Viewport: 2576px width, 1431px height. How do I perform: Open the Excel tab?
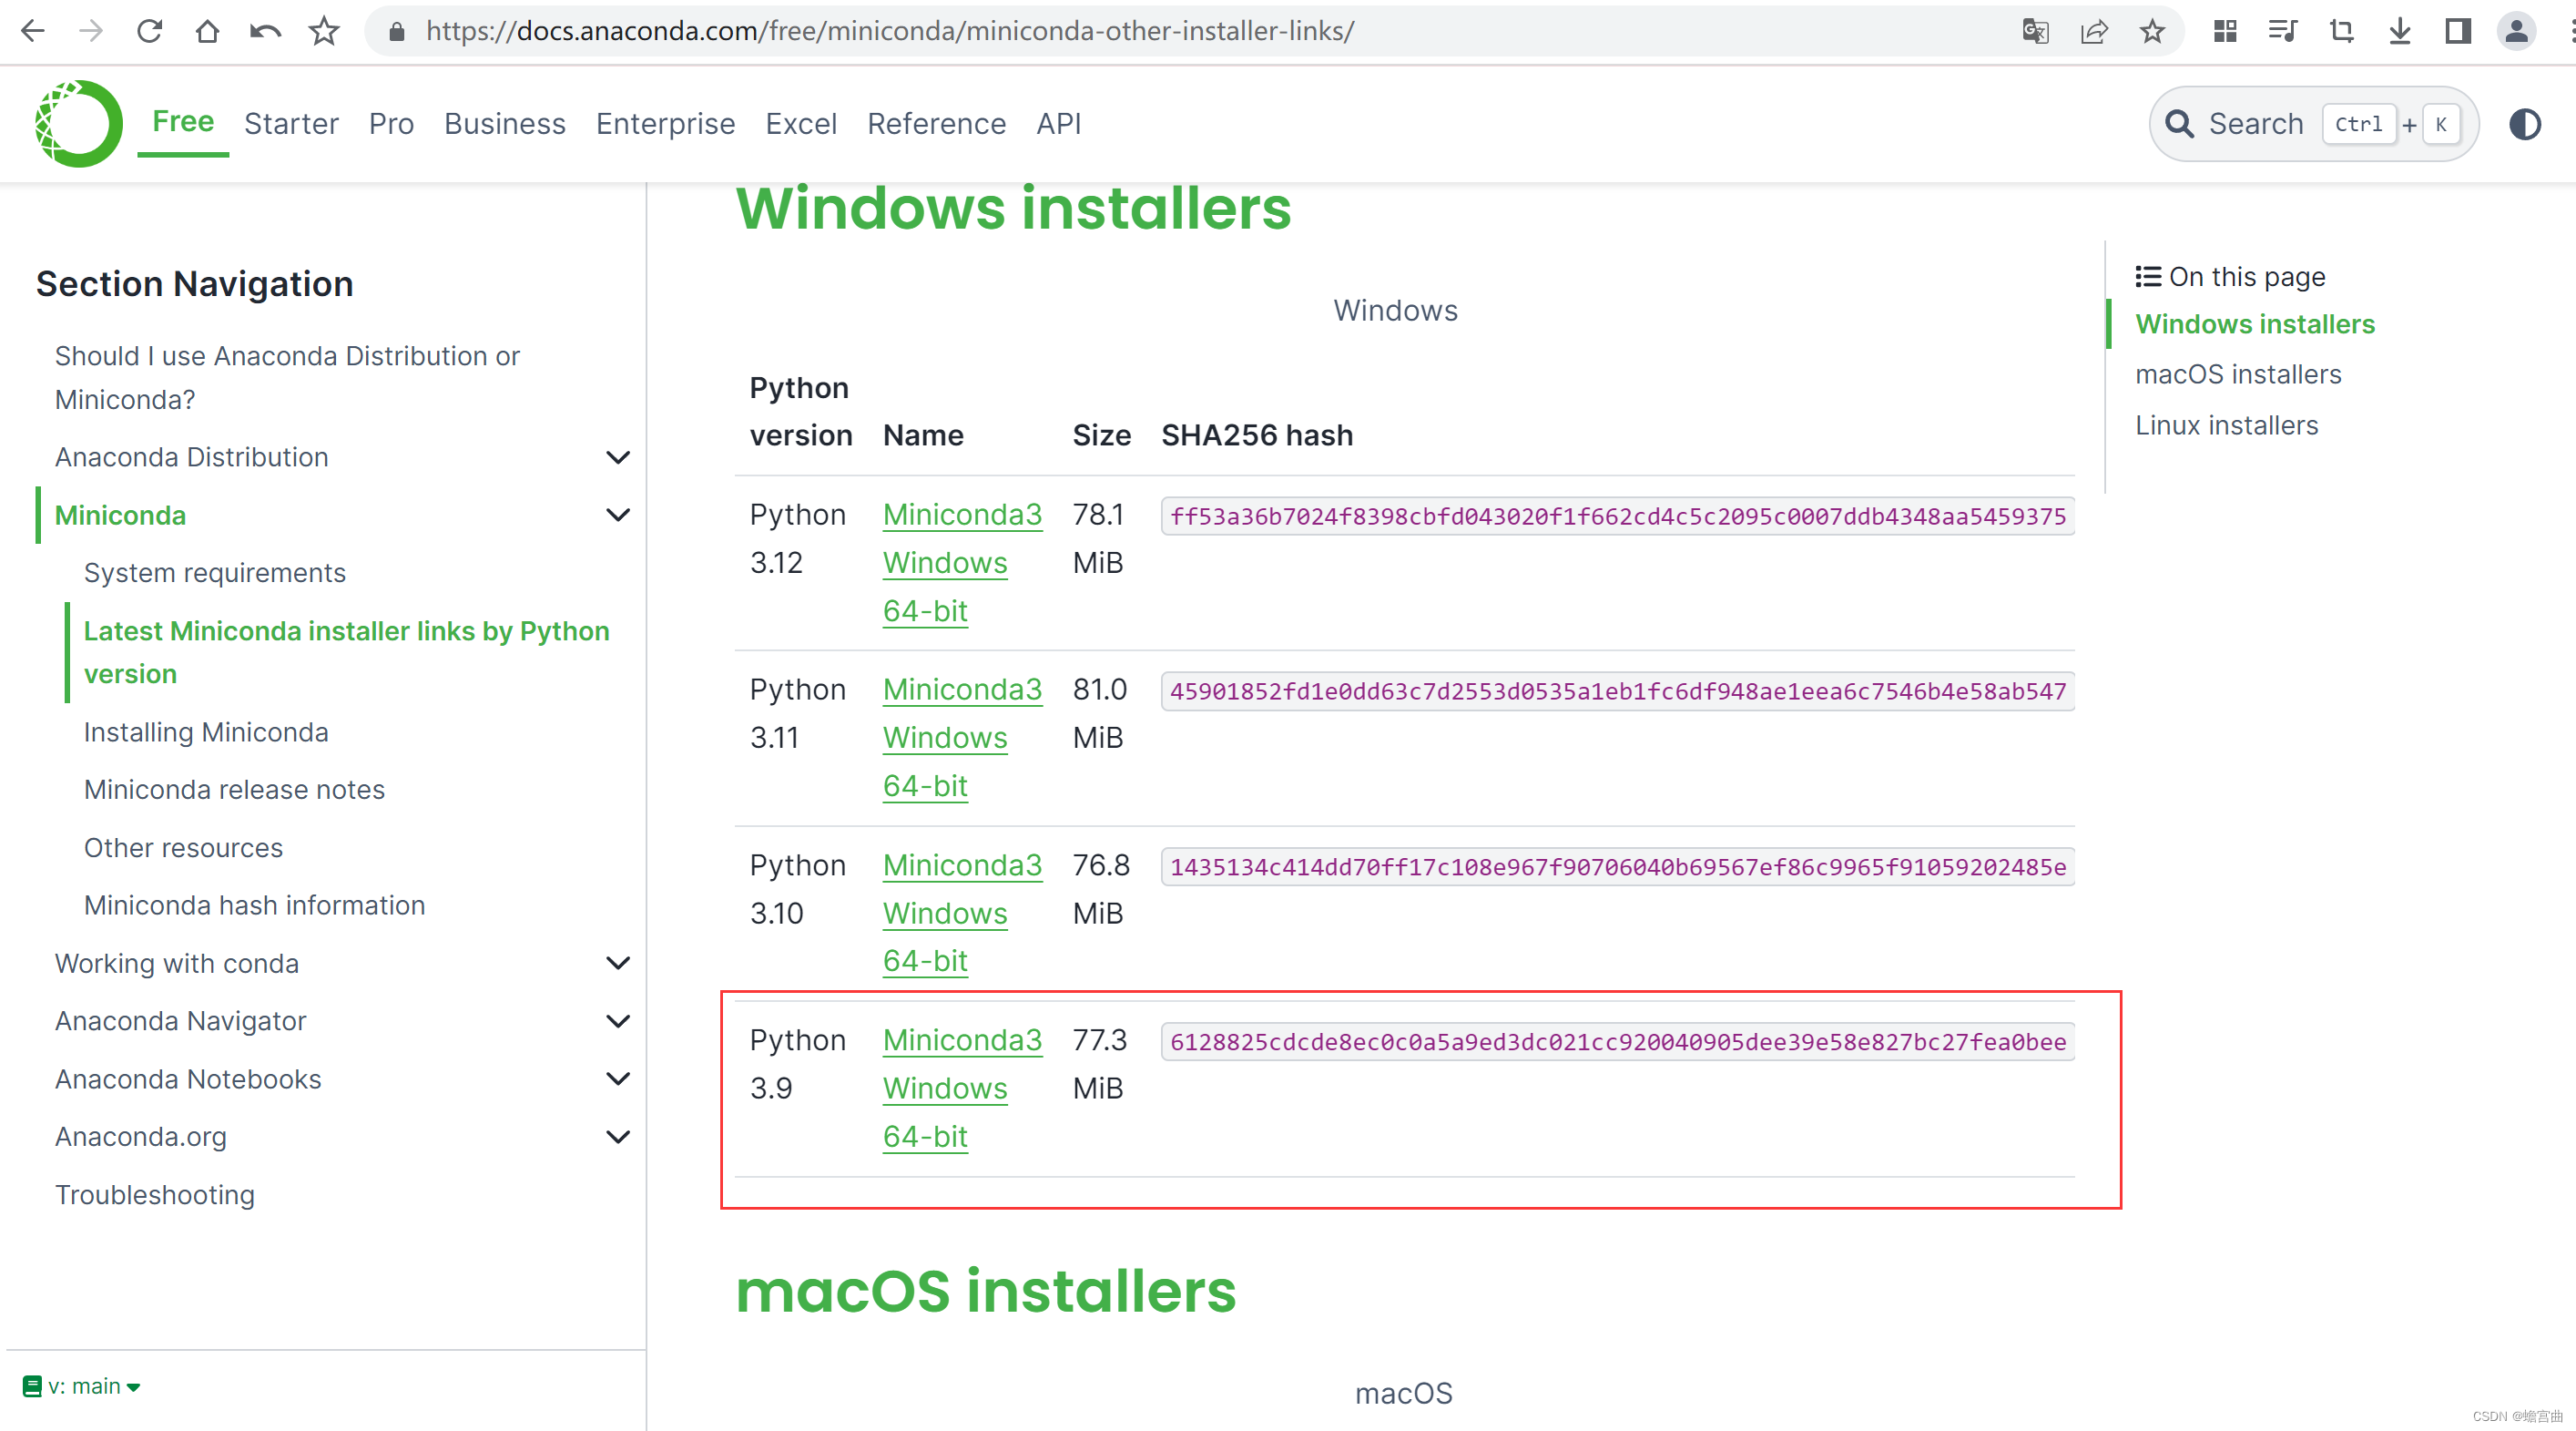point(801,124)
